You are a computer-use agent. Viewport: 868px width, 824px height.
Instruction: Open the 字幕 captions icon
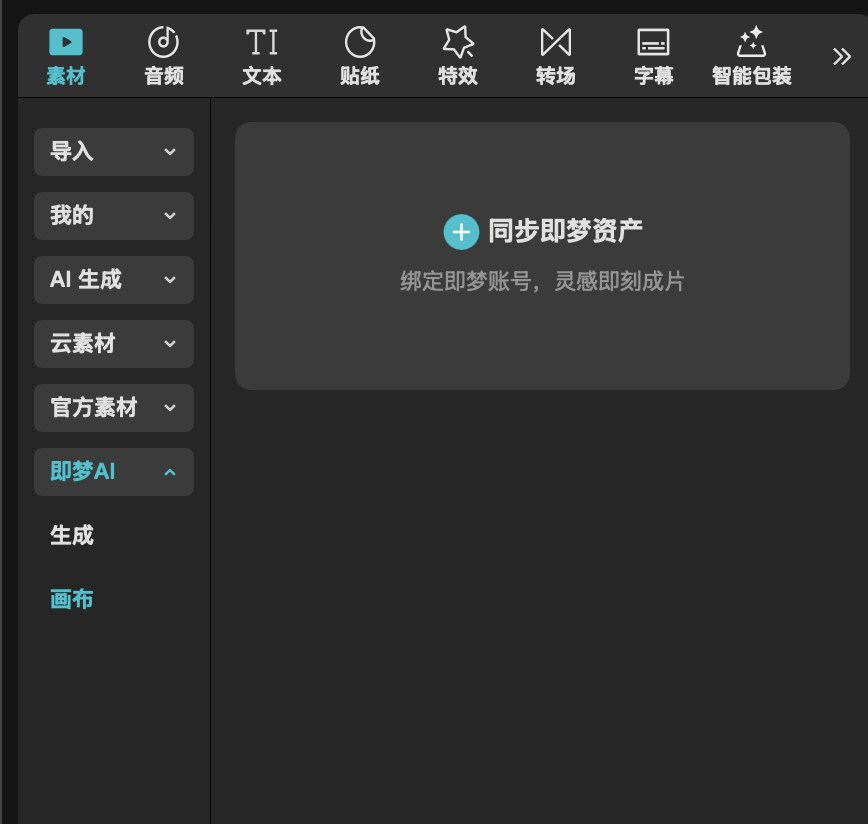pos(654,43)
